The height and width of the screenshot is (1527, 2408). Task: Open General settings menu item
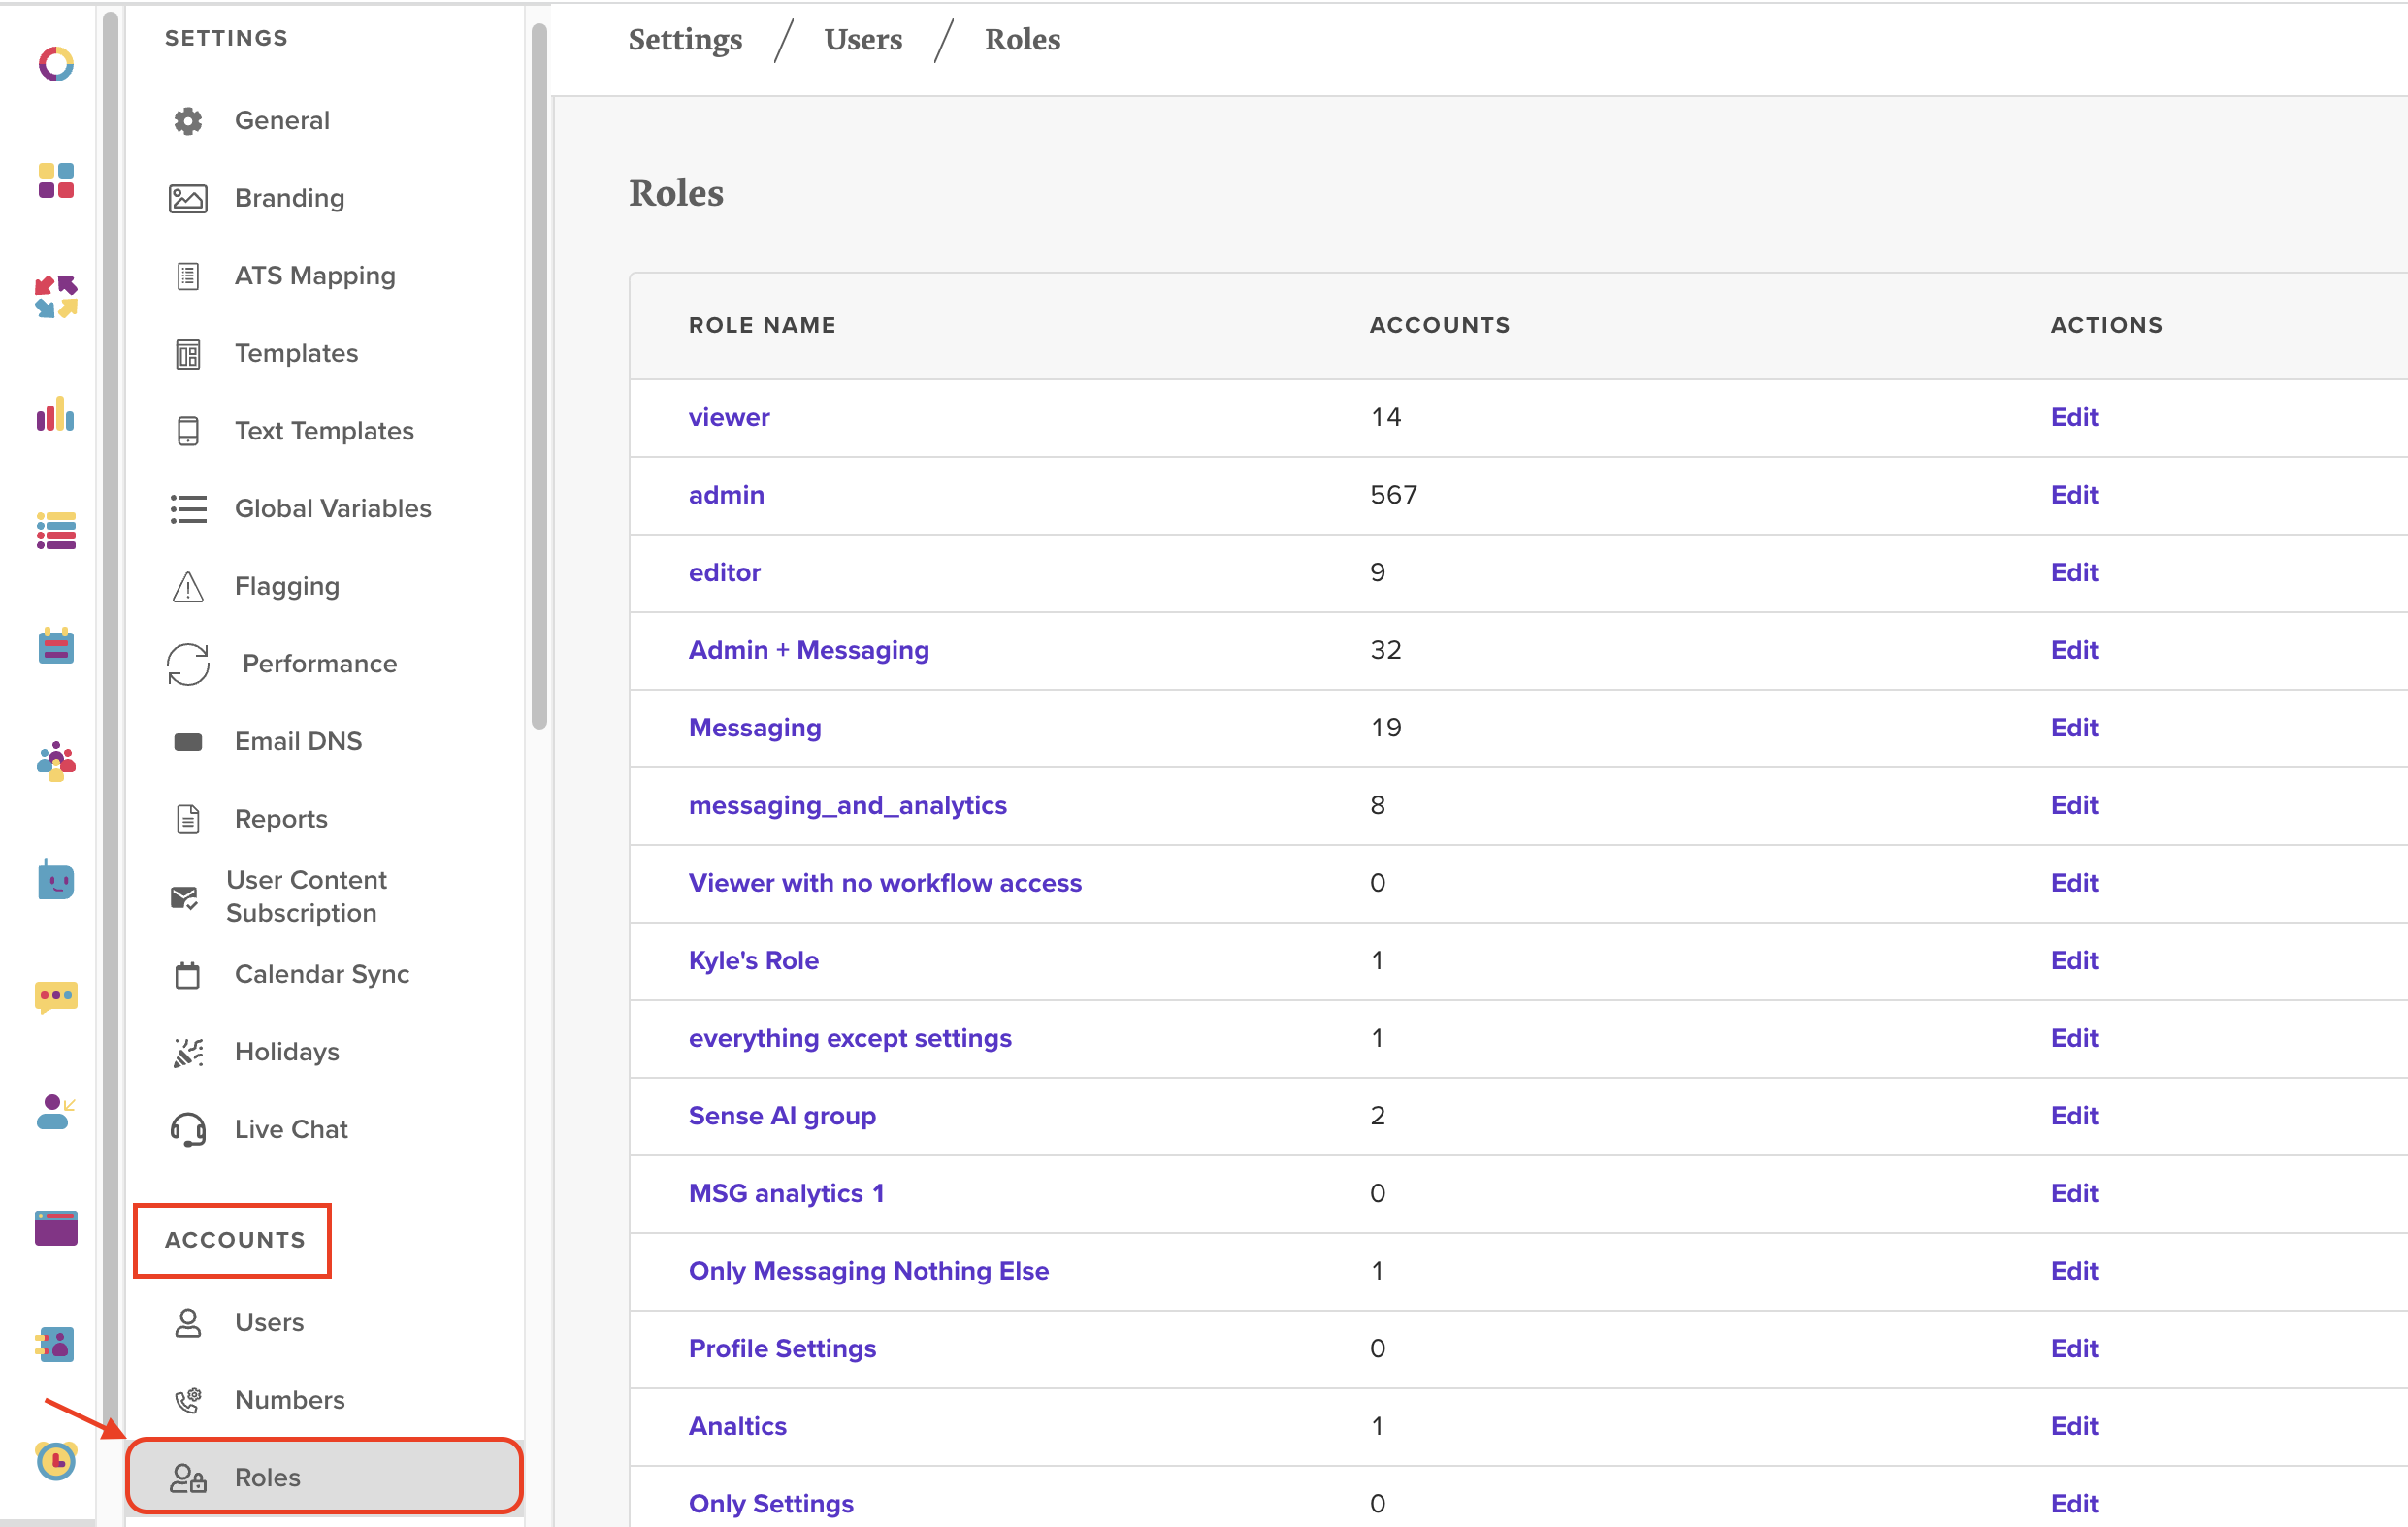(282, 120)
